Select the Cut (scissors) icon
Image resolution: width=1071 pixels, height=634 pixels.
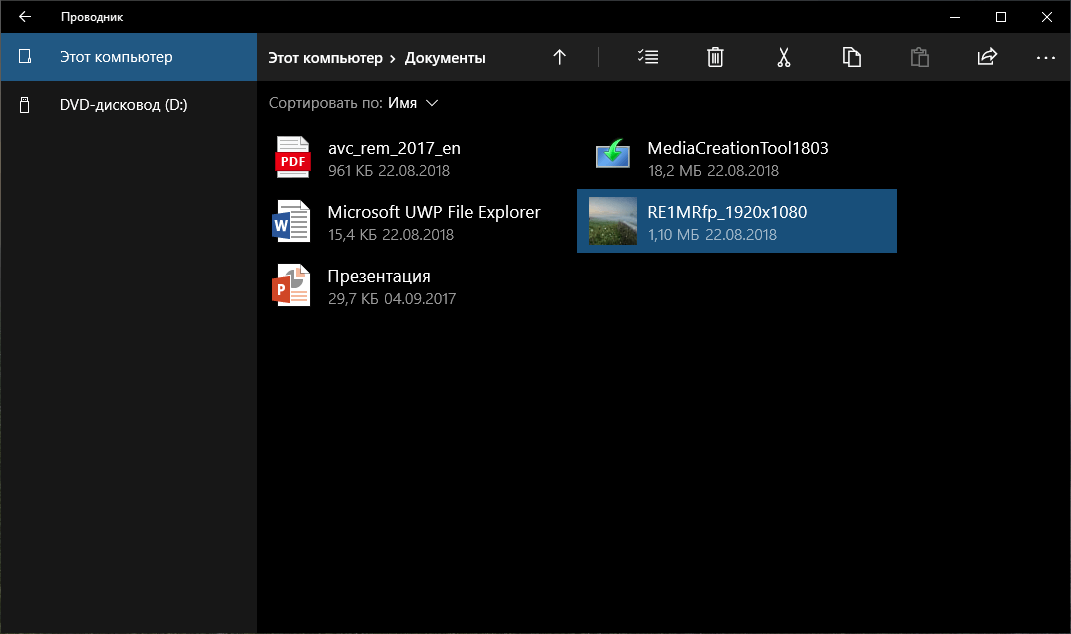pos(784,57)
